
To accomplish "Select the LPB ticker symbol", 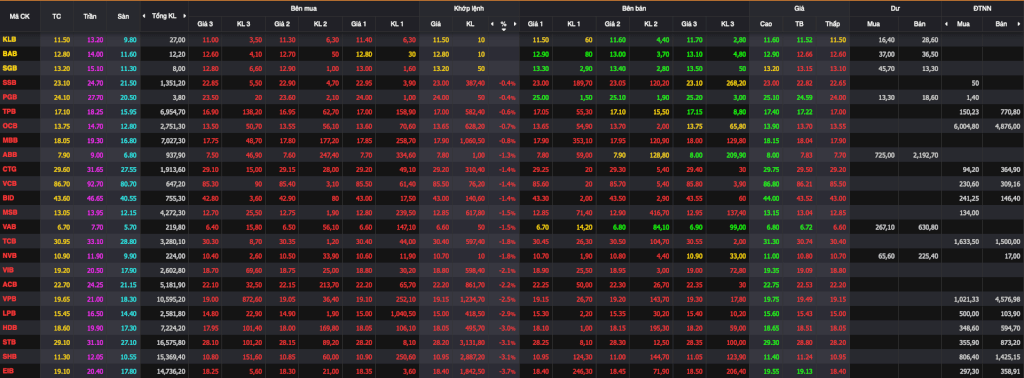I will [10, 313].
